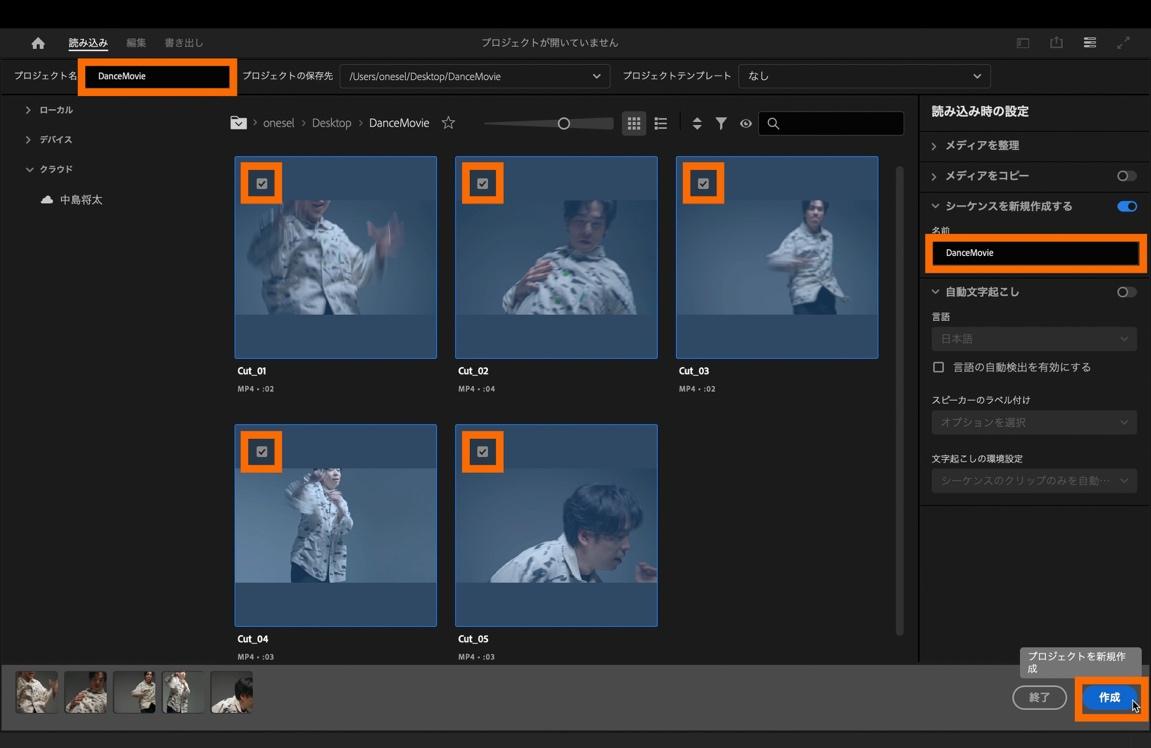The image size is (1151, 748).
Task: Select the Cut_05 video thumbnail
Action: (x=556, y=525)
